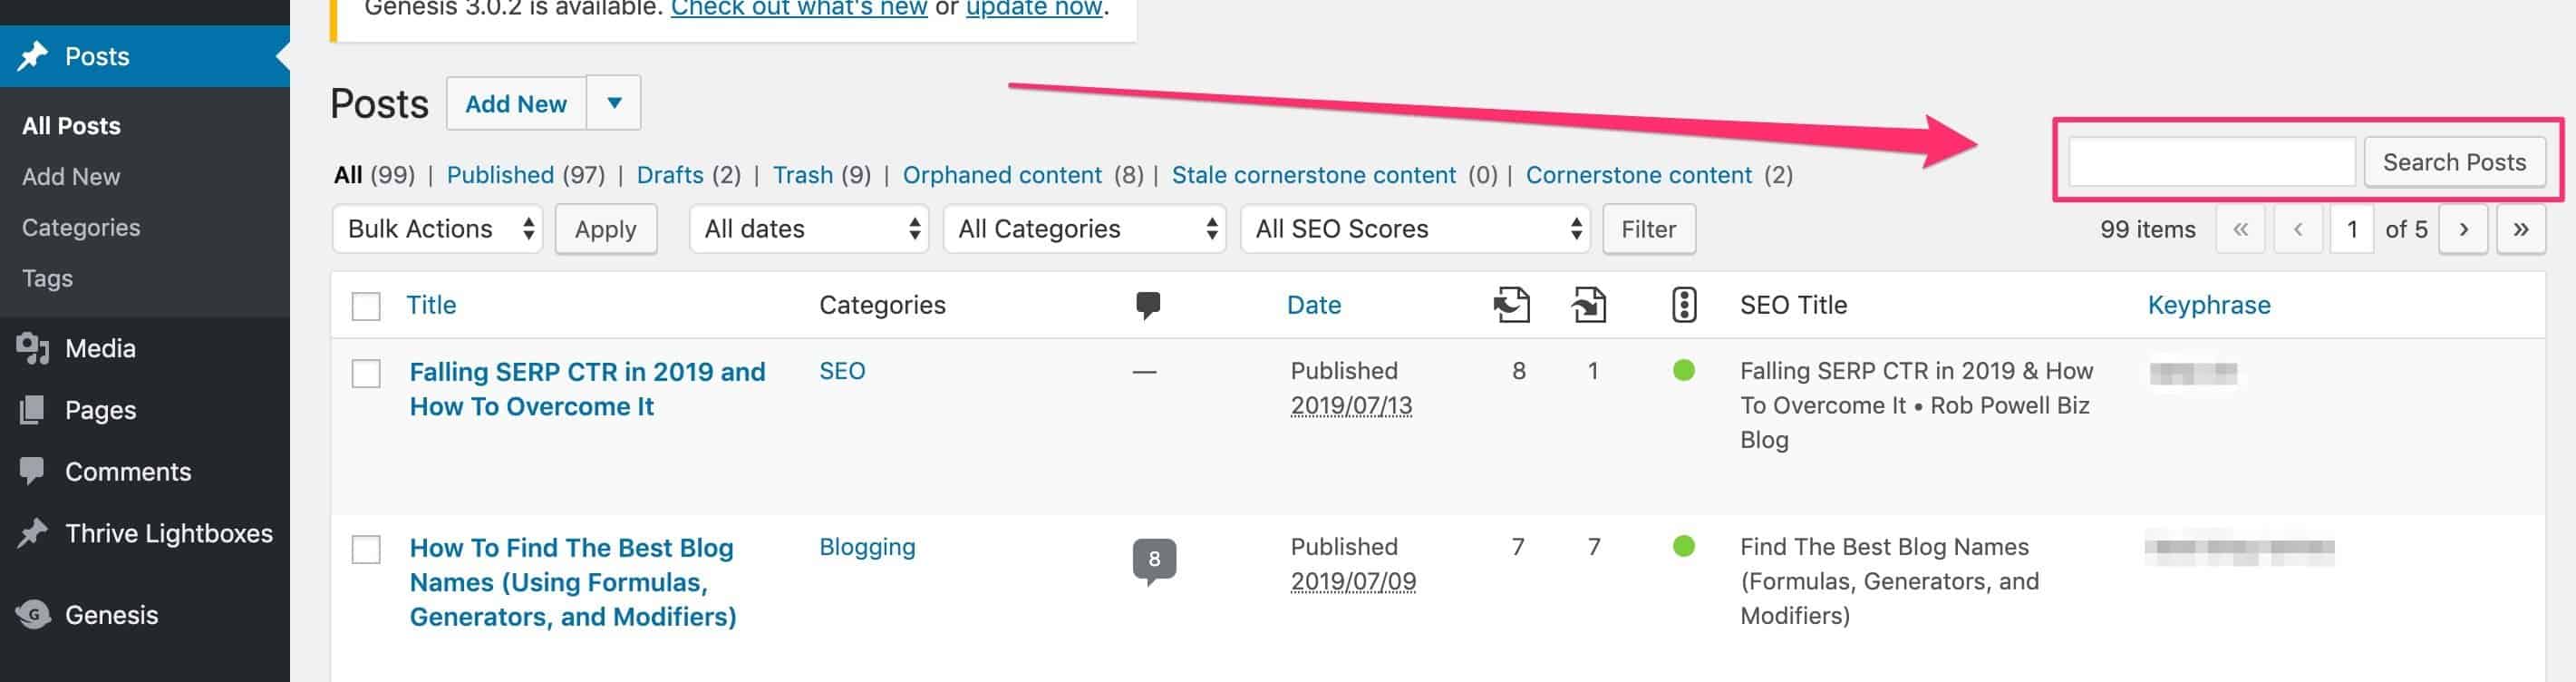
Task: Click the Add New post button
Action: [516, 103]
